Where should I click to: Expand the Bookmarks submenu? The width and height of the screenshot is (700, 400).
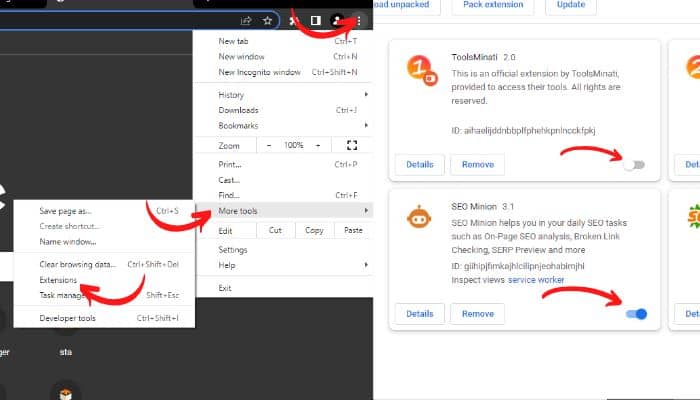[x=283, y=125]
